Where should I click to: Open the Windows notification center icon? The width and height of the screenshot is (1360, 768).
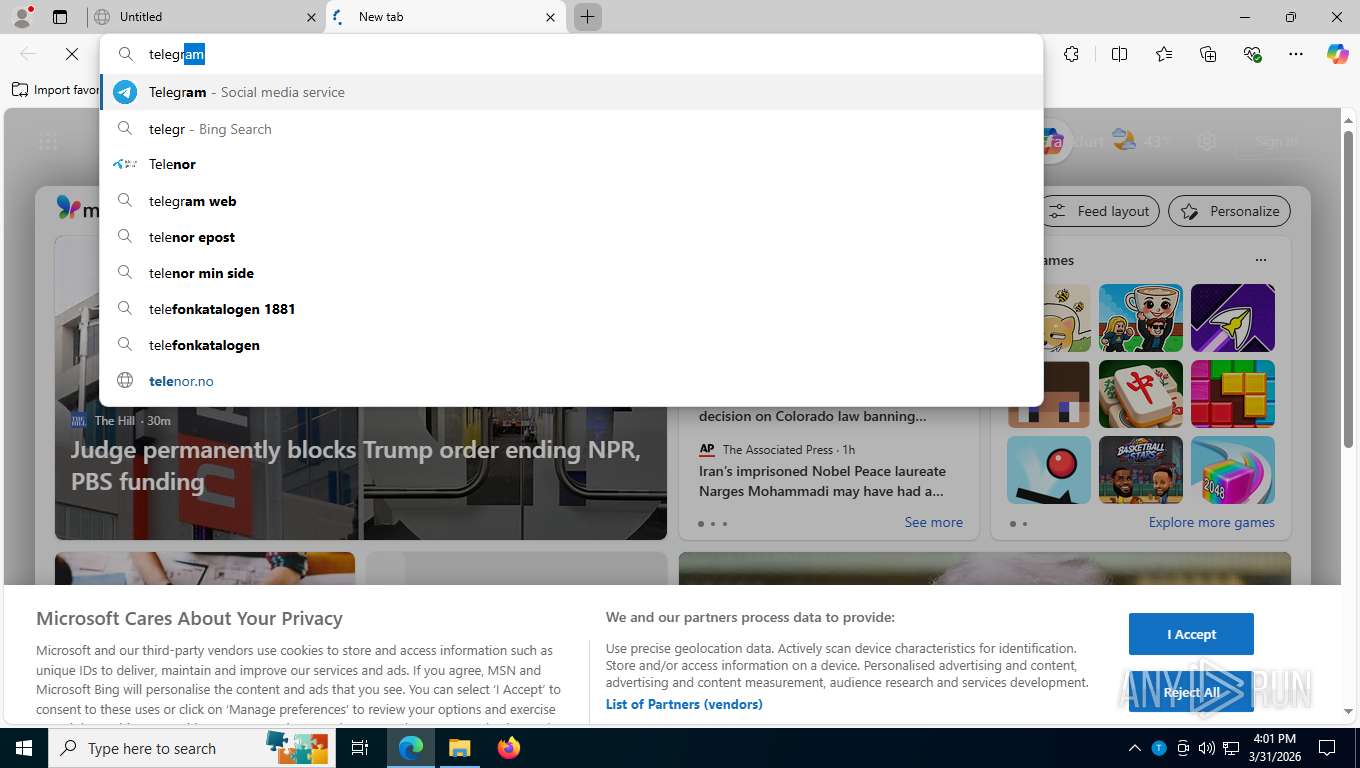[1327, 748]
